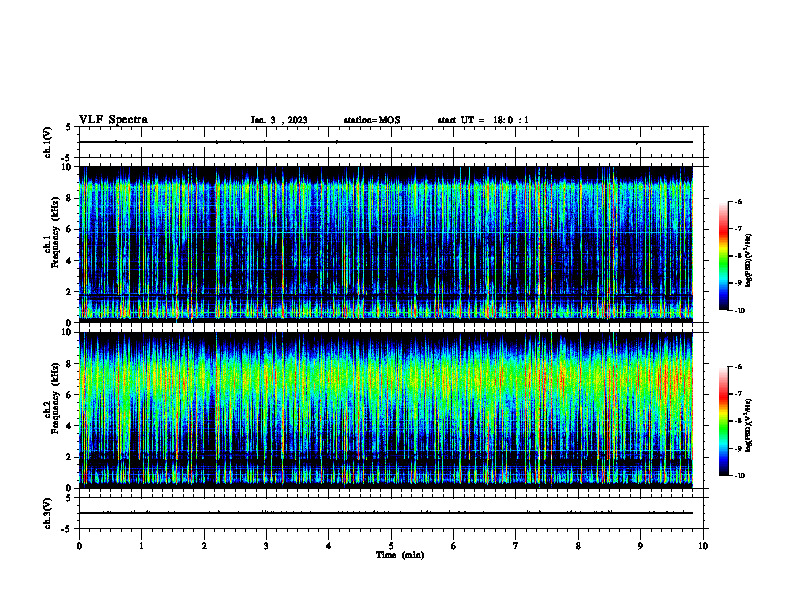Click the "7" tick on the time axis

pos(516,546)
